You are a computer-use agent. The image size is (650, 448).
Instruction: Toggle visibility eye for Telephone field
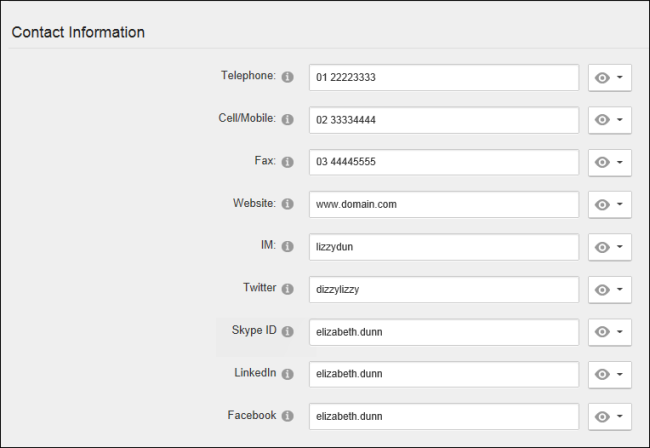(602, 77)
